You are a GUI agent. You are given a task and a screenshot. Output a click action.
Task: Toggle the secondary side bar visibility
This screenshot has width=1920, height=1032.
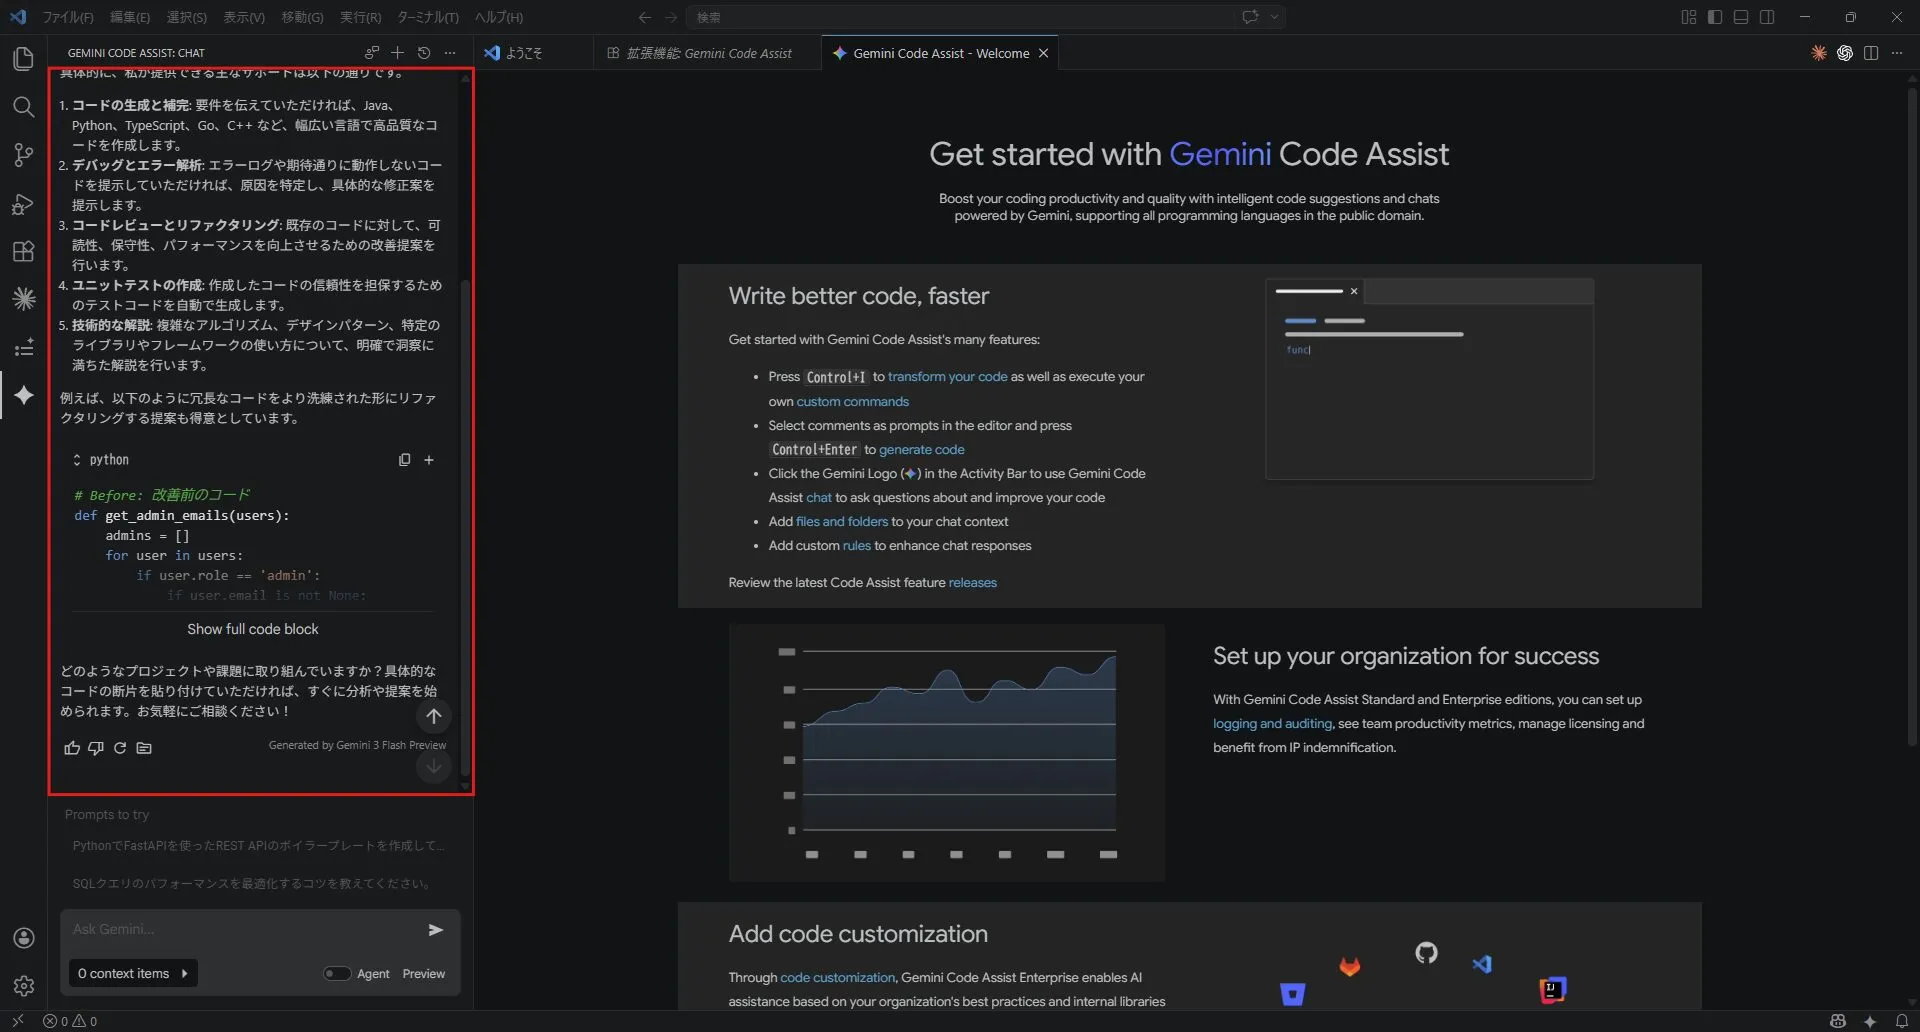(x=1767, y=17)
